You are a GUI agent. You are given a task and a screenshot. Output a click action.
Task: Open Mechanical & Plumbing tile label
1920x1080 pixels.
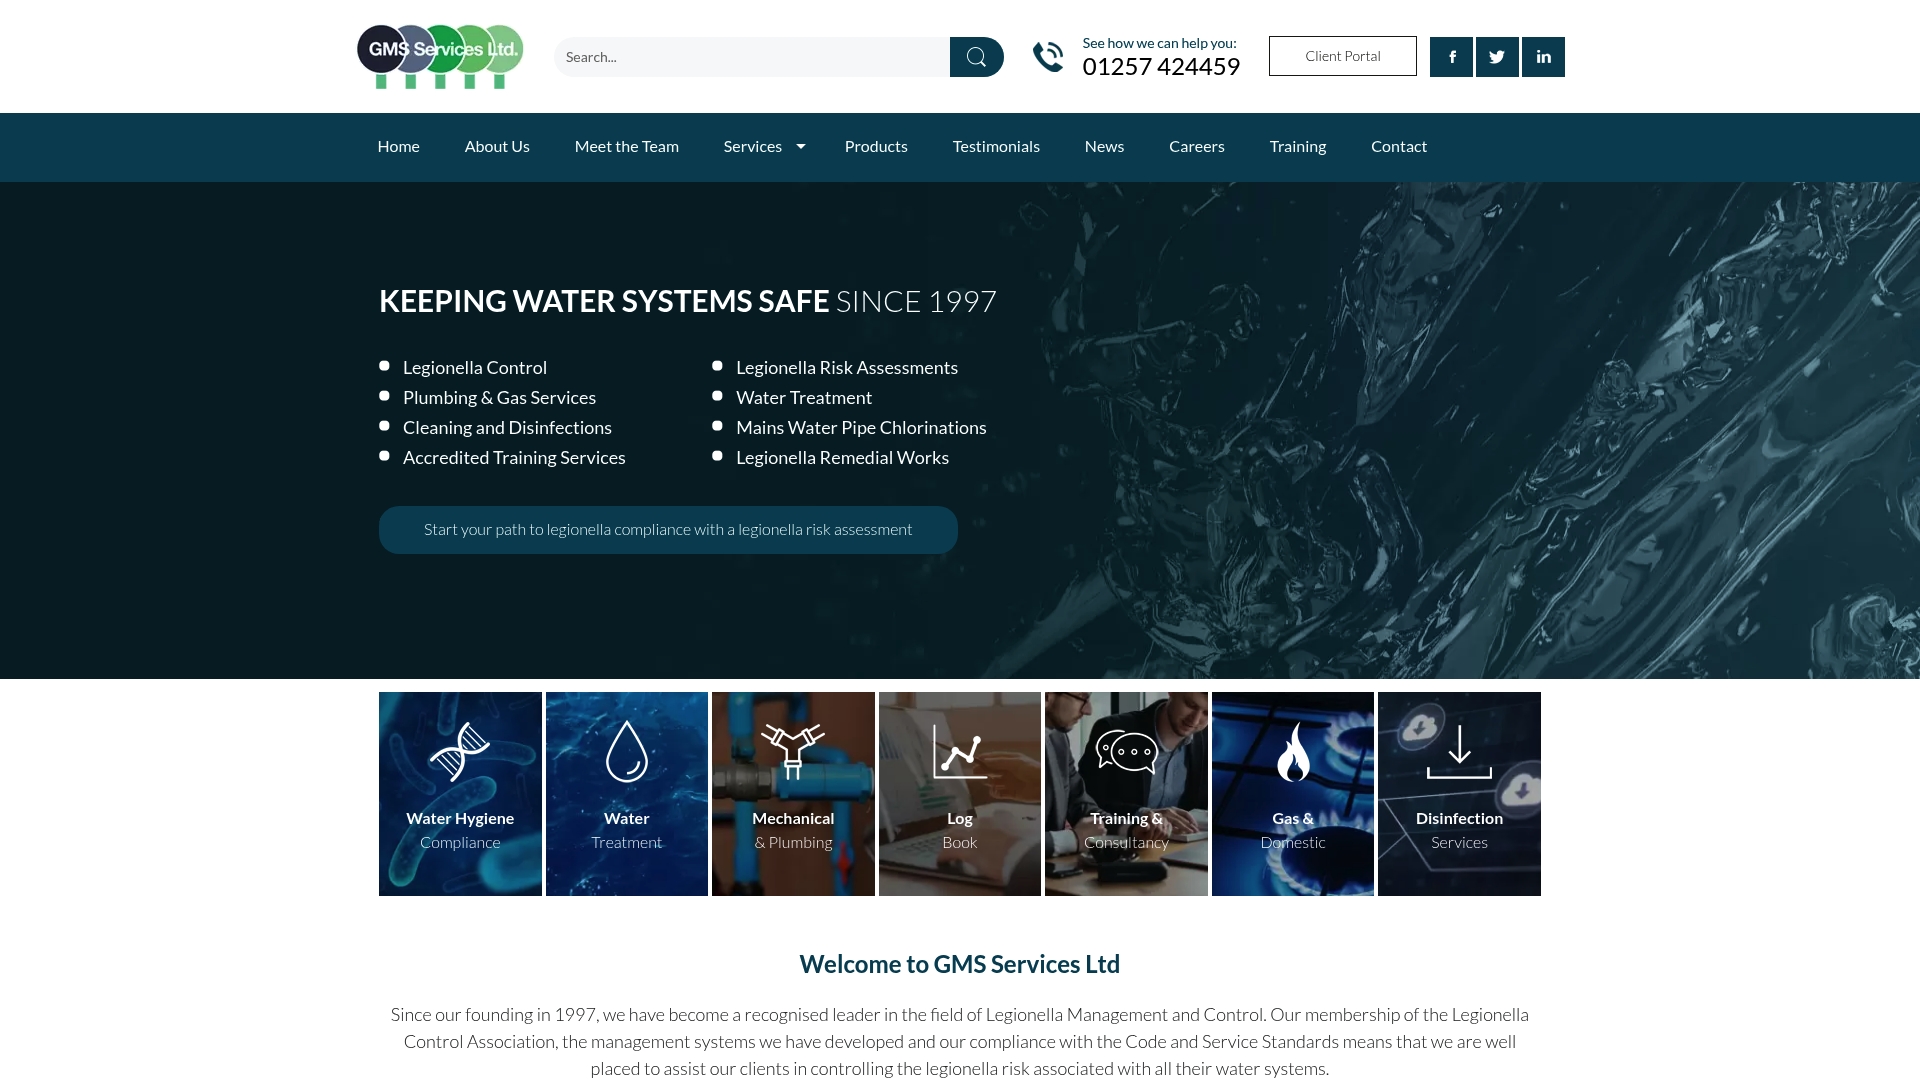point(793,830)
